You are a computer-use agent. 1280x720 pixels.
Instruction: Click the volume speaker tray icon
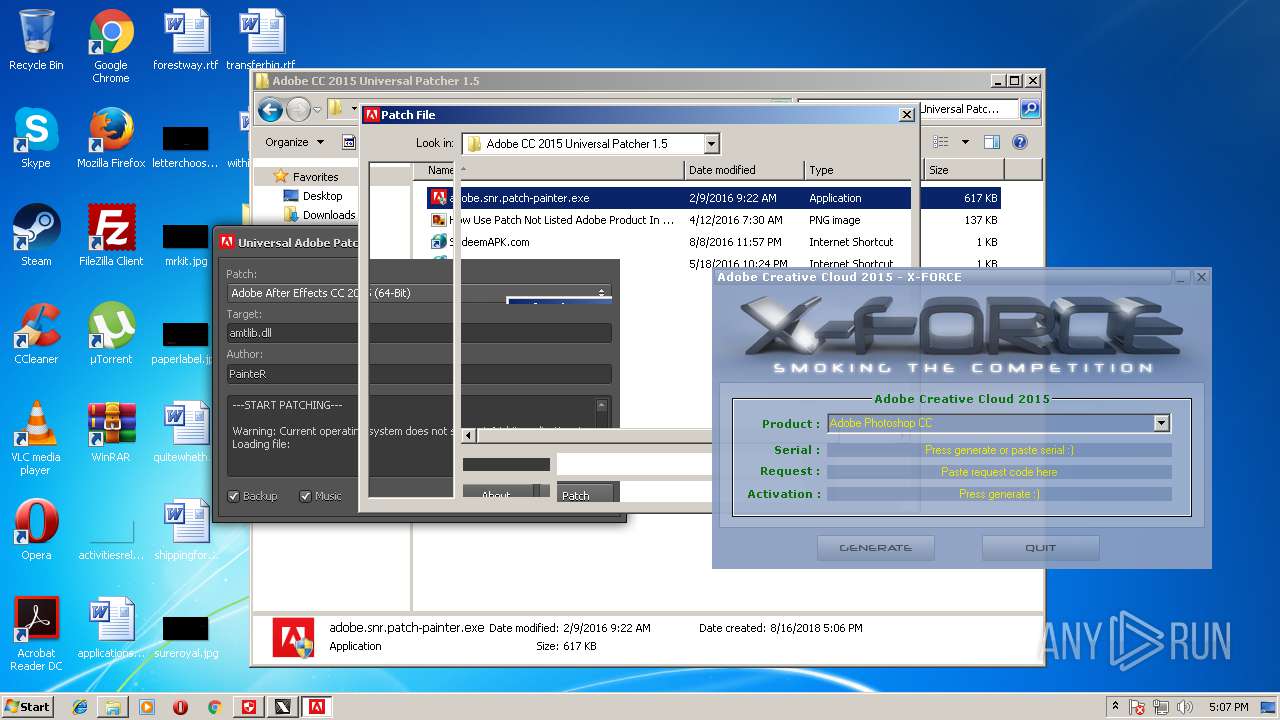1185,707
